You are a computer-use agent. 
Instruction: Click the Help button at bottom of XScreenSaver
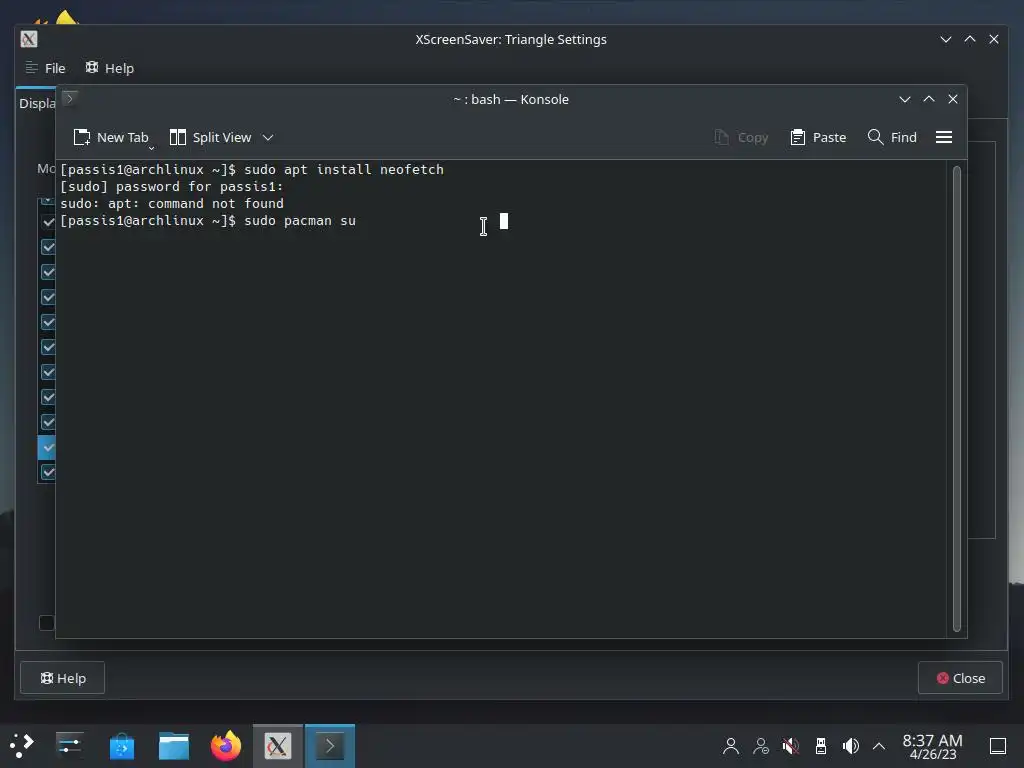[x=63, y=678]
